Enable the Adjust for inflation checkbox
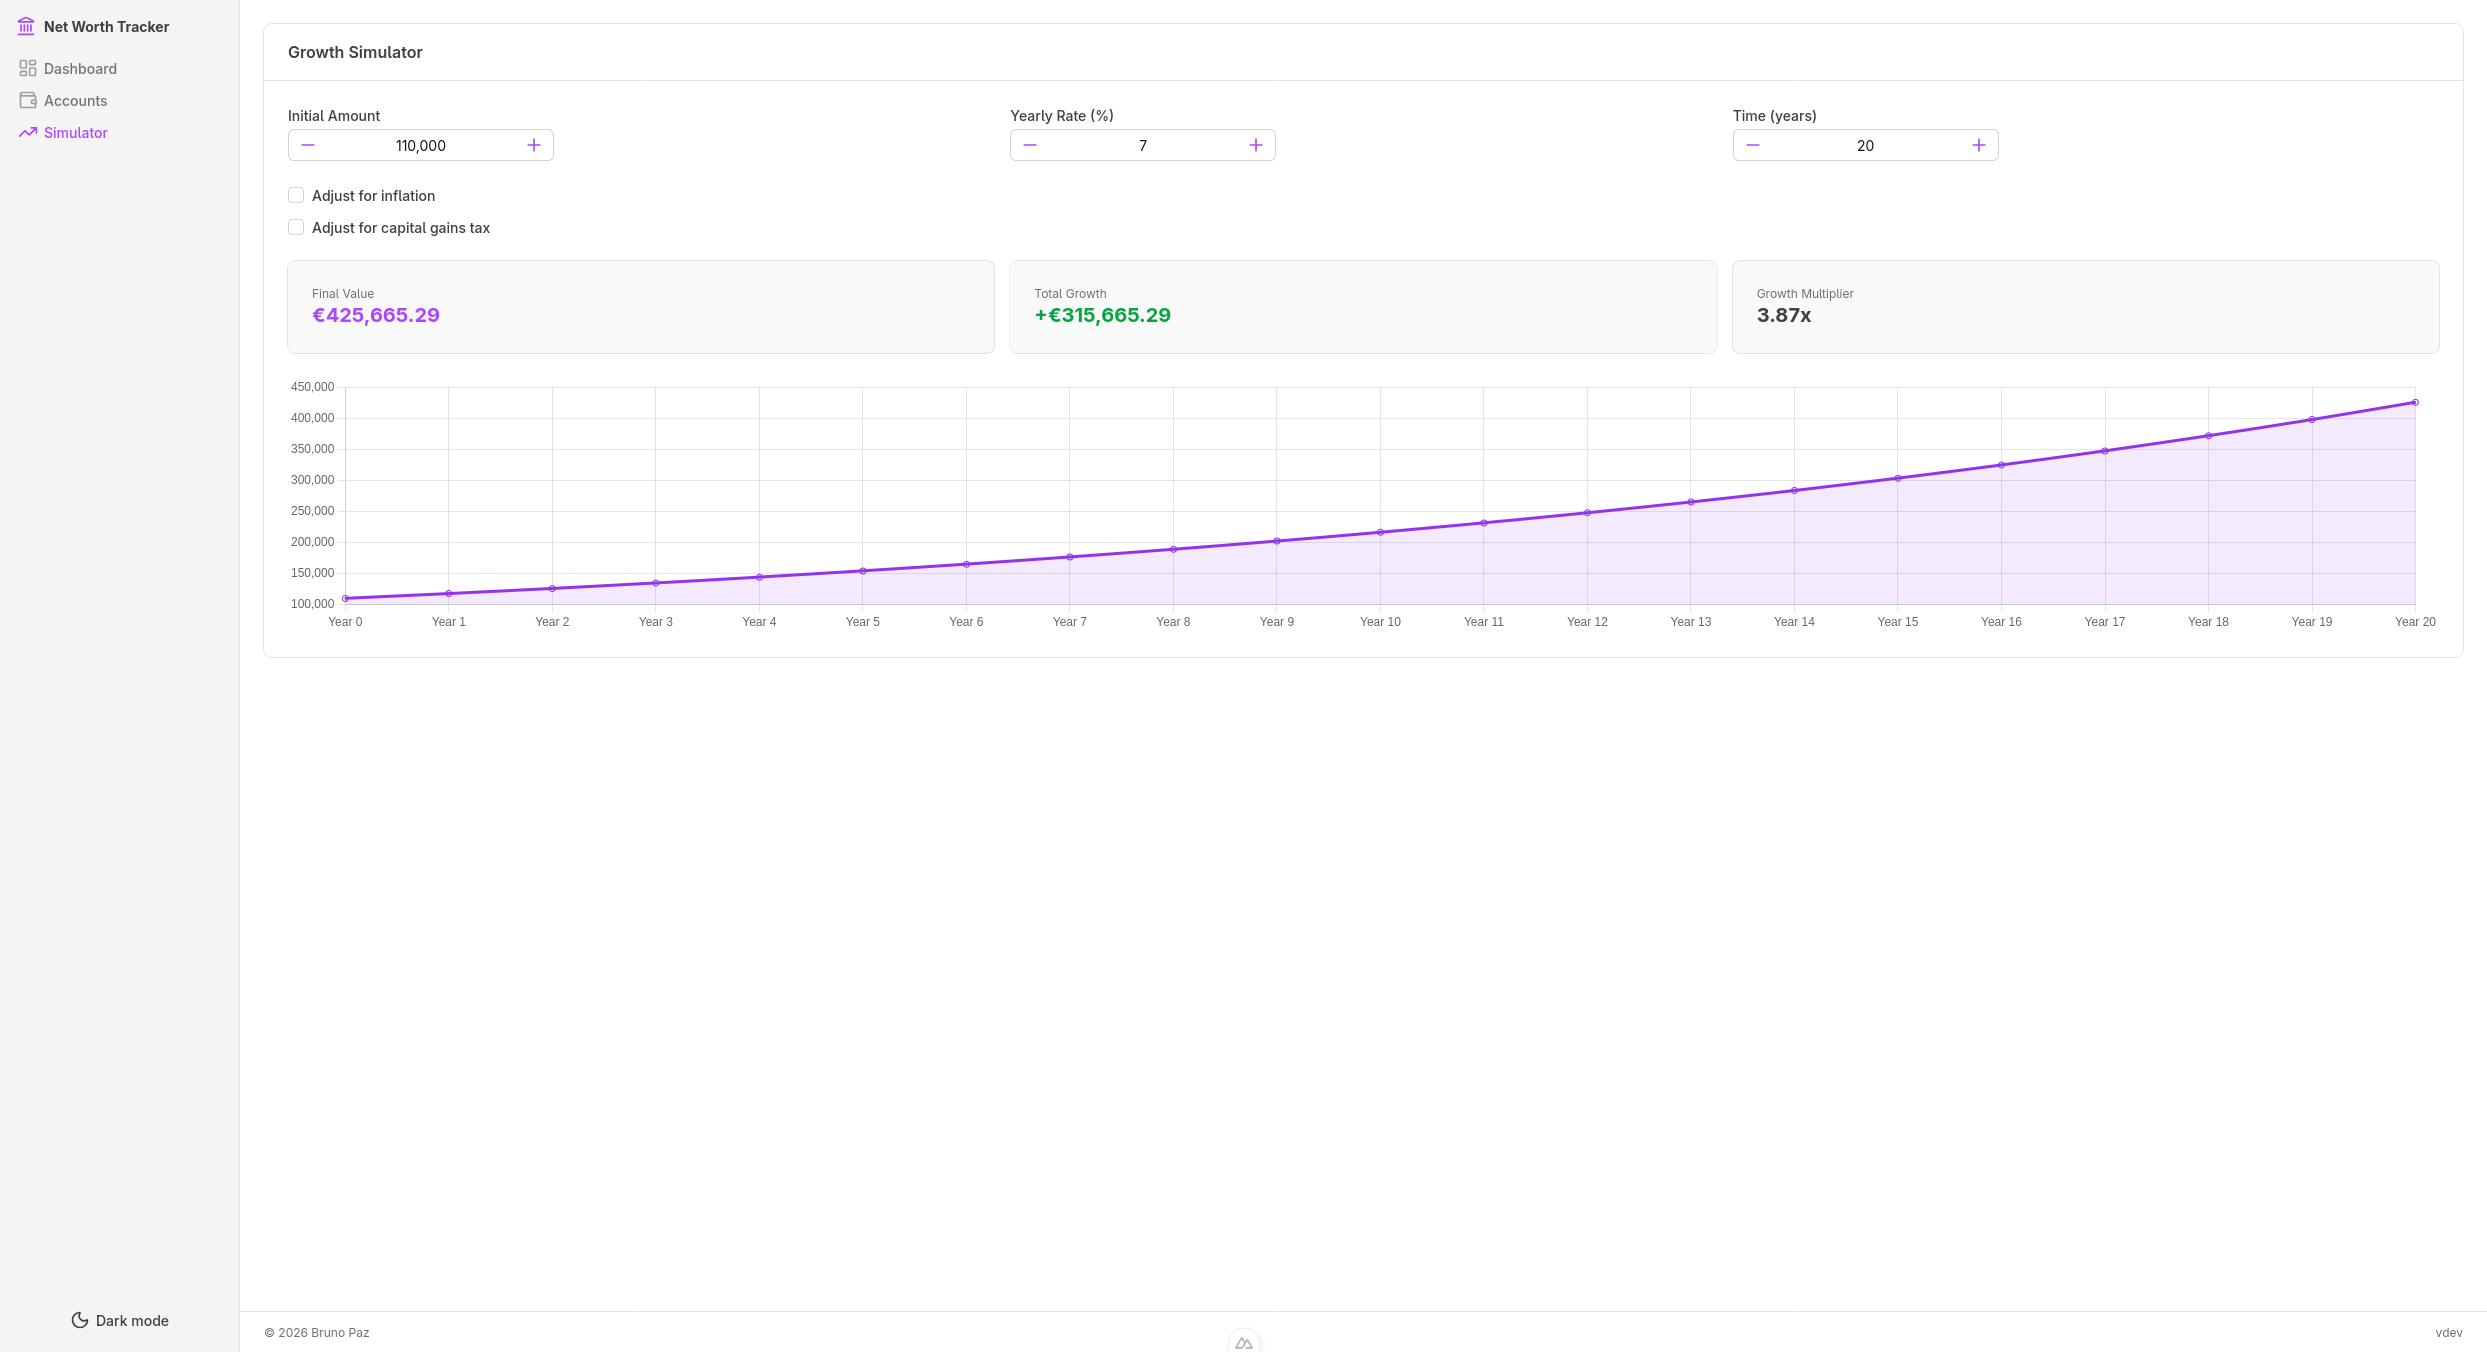This screenshot has height=1352, width=2487. (296, 195)
